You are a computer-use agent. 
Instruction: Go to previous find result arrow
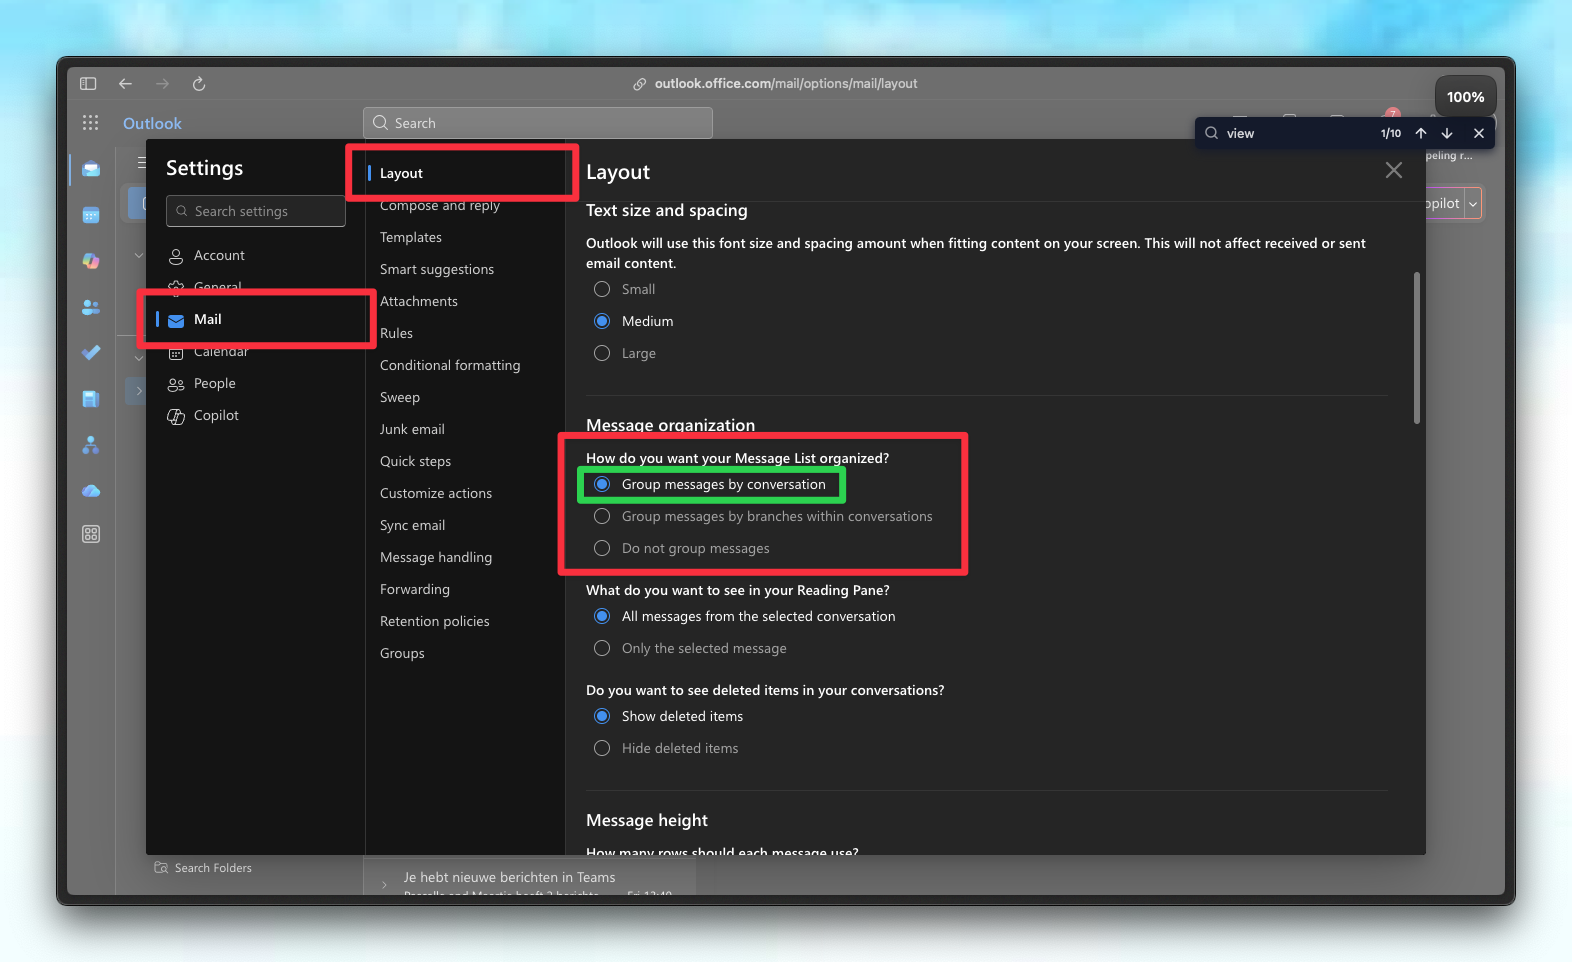click(x=1421, y=133)
